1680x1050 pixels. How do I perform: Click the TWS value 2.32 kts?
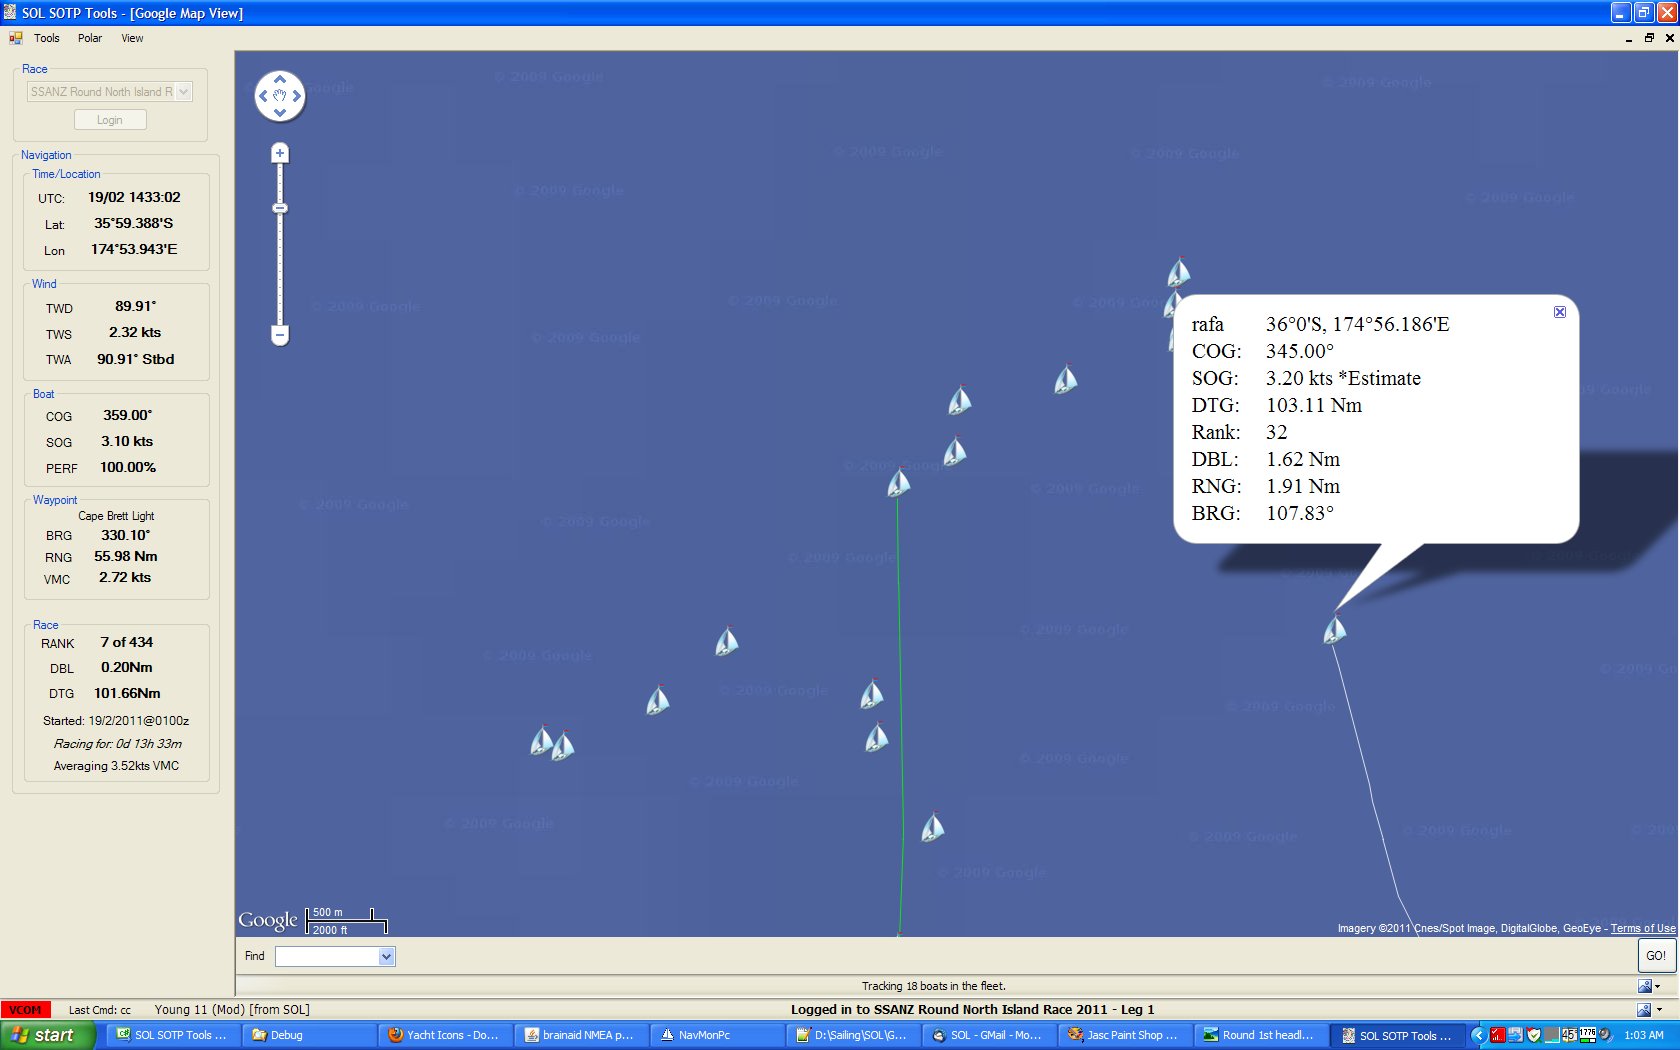pos(135,332)
